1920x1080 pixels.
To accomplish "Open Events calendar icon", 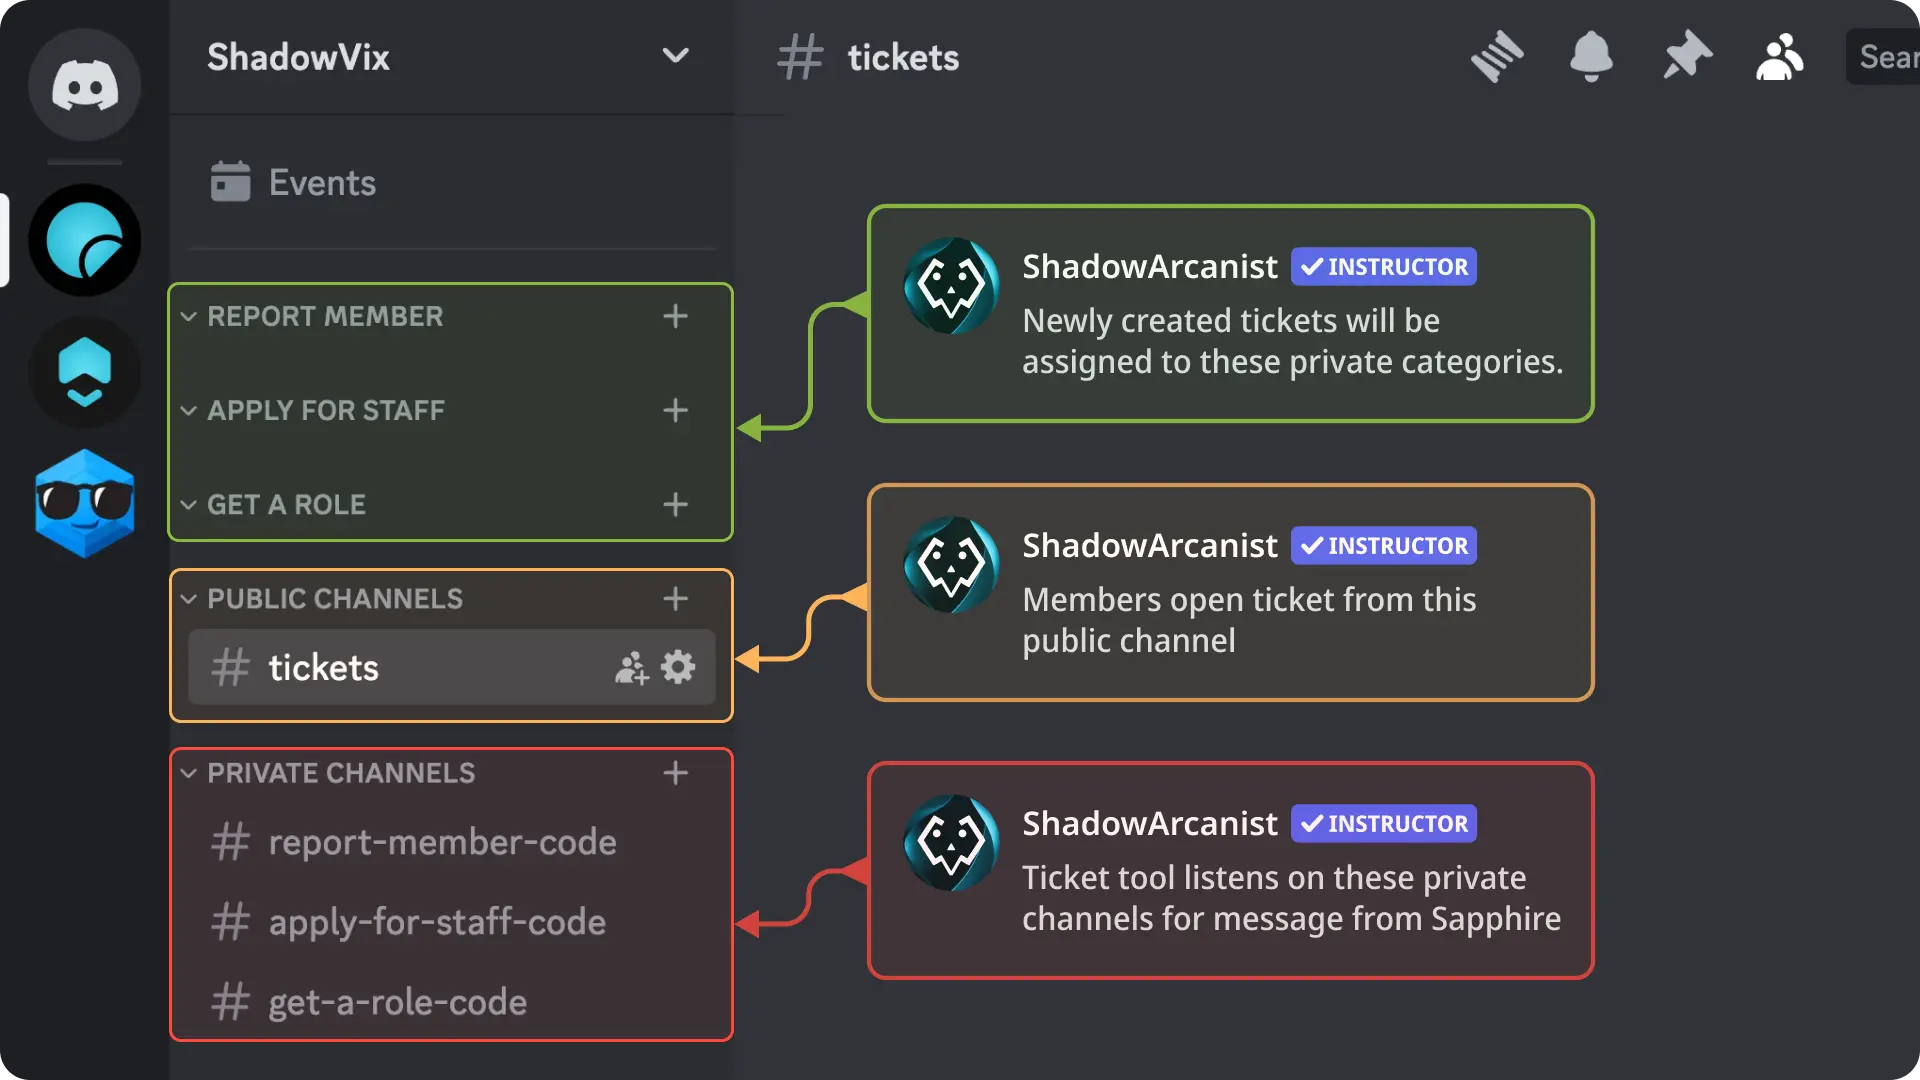I will 230,182.
